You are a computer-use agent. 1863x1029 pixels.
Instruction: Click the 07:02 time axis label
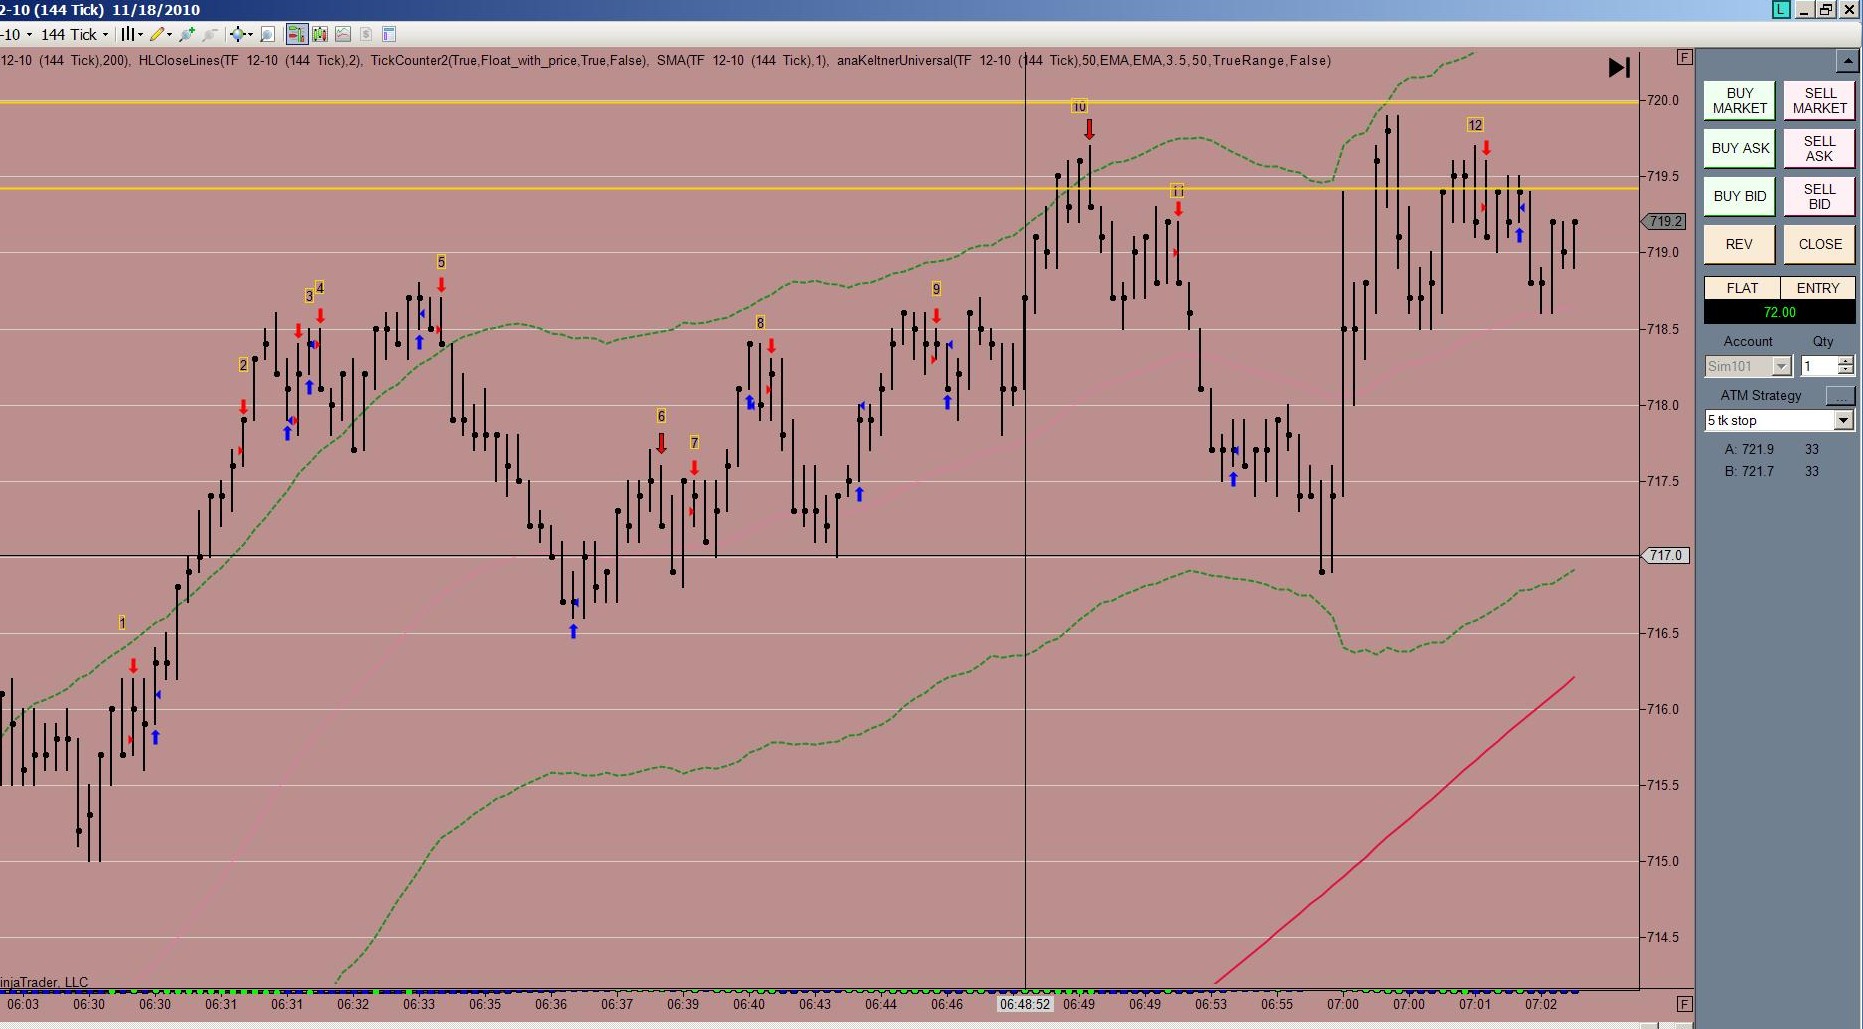point(1541,1004)
